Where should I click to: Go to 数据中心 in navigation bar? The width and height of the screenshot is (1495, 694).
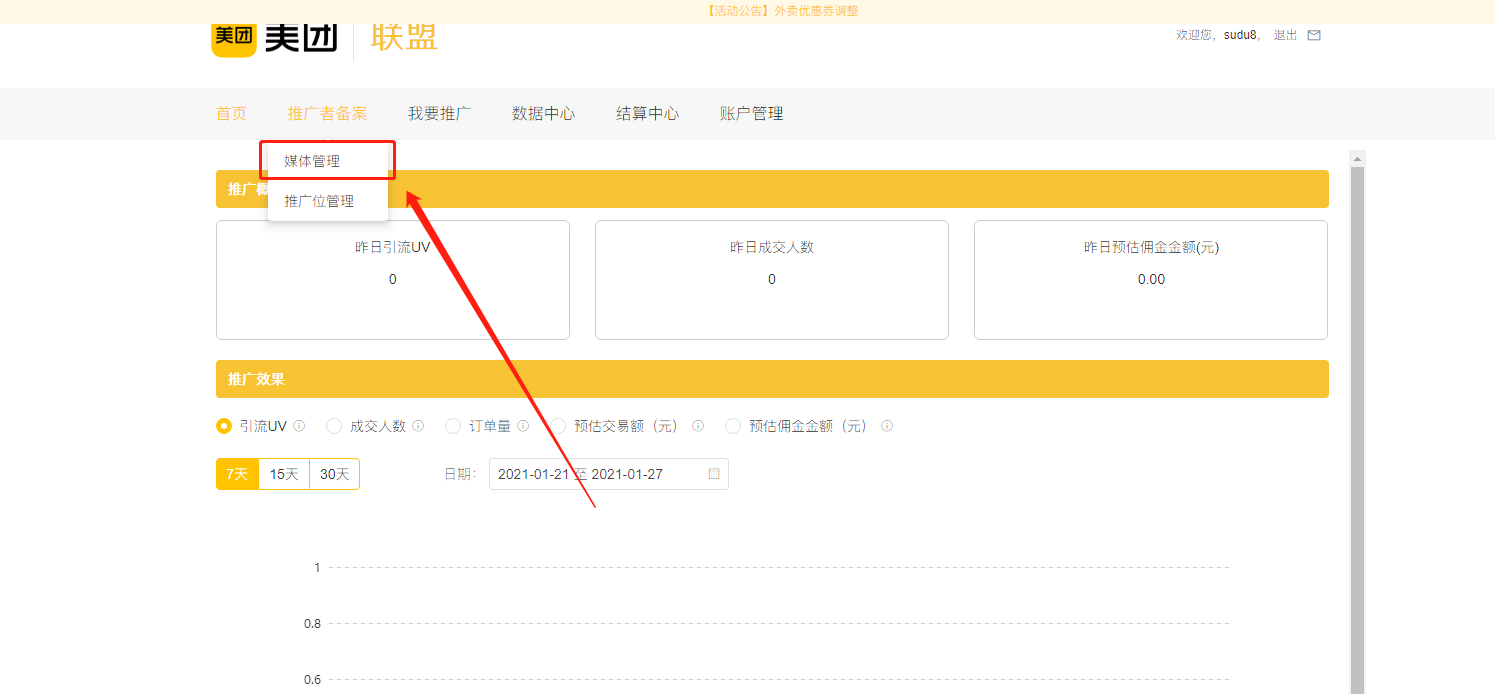click(x=543, y=114)
